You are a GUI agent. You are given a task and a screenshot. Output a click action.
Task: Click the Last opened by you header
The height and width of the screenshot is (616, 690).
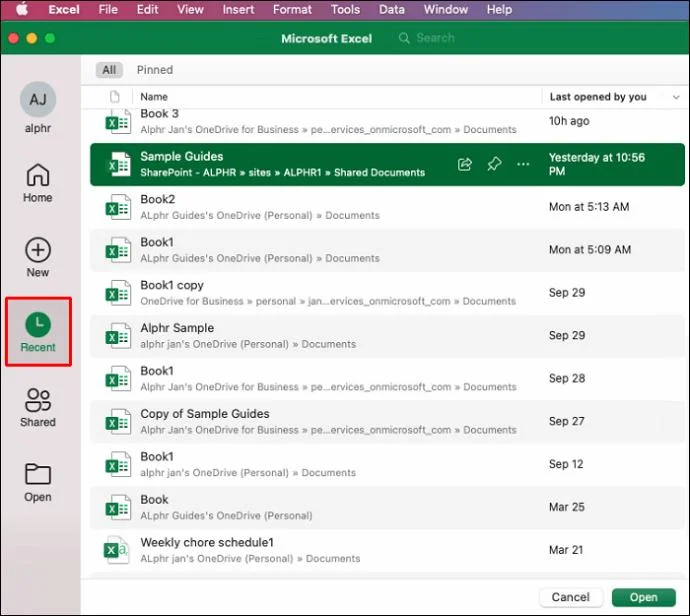pos(598,97)
